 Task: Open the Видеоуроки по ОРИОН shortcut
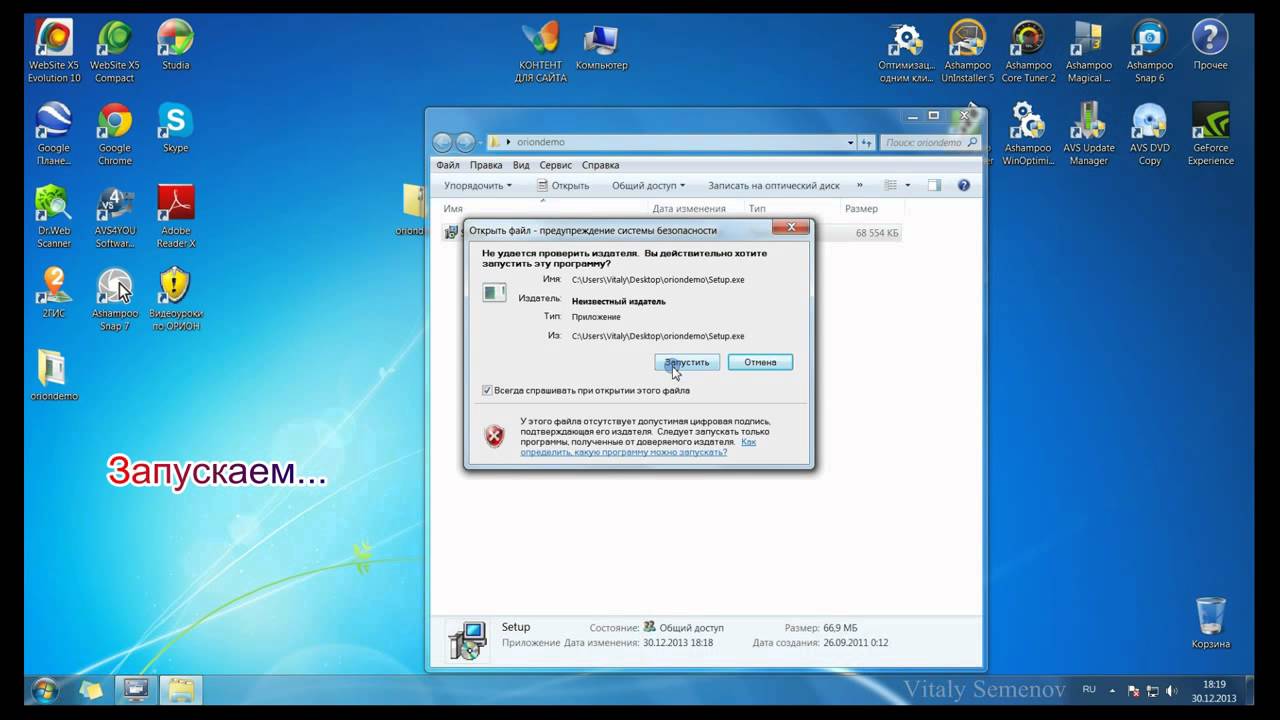point(175,299)
